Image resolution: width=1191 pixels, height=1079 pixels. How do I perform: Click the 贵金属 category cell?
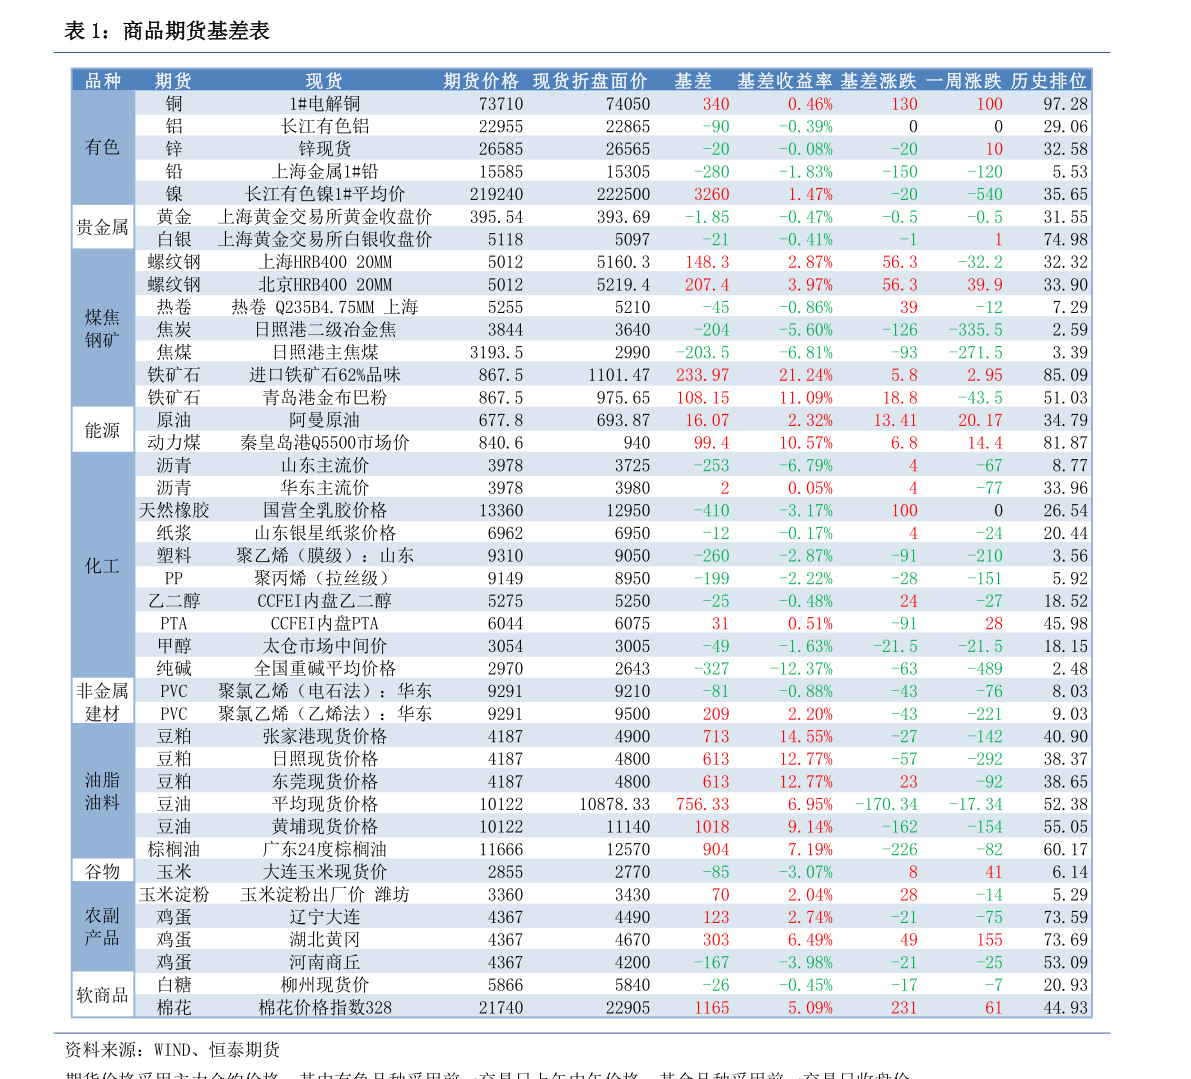coord(103,227)
